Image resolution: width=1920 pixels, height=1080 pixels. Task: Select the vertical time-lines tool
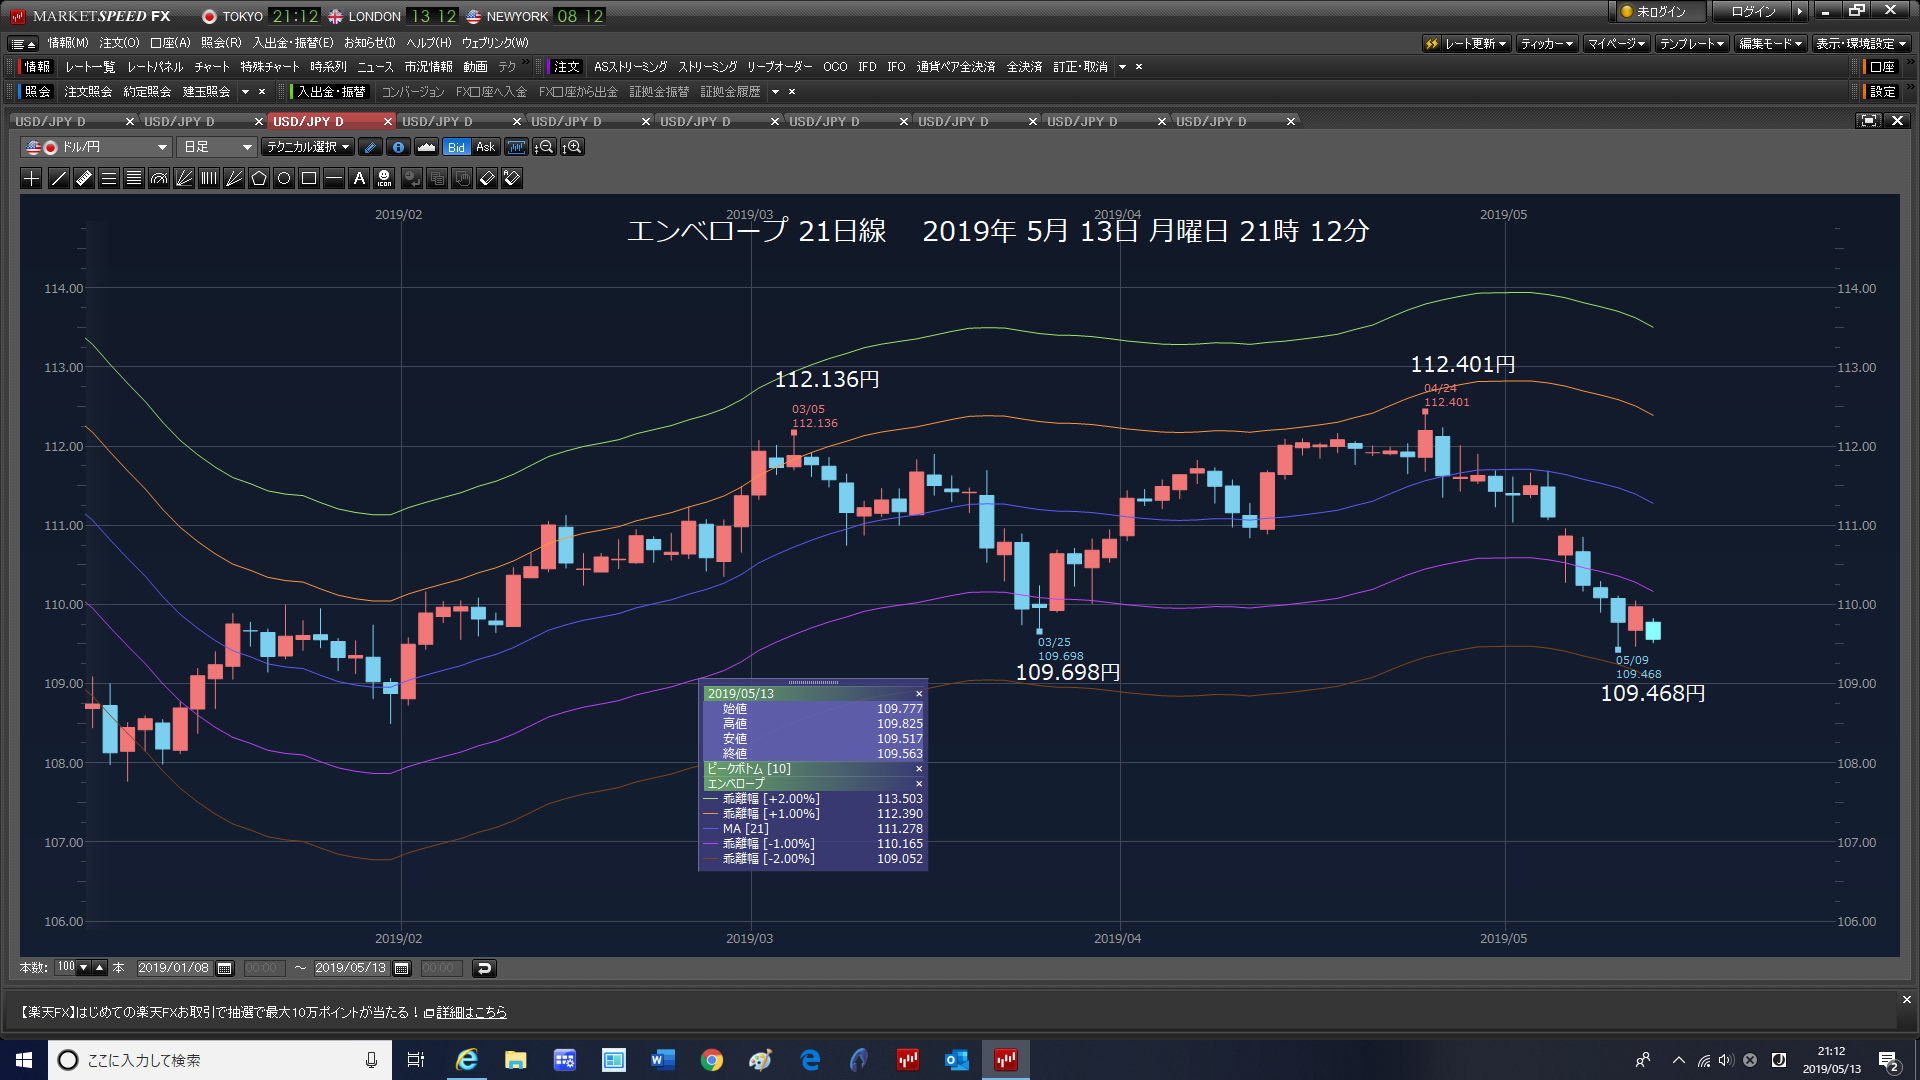coord(209,178)
